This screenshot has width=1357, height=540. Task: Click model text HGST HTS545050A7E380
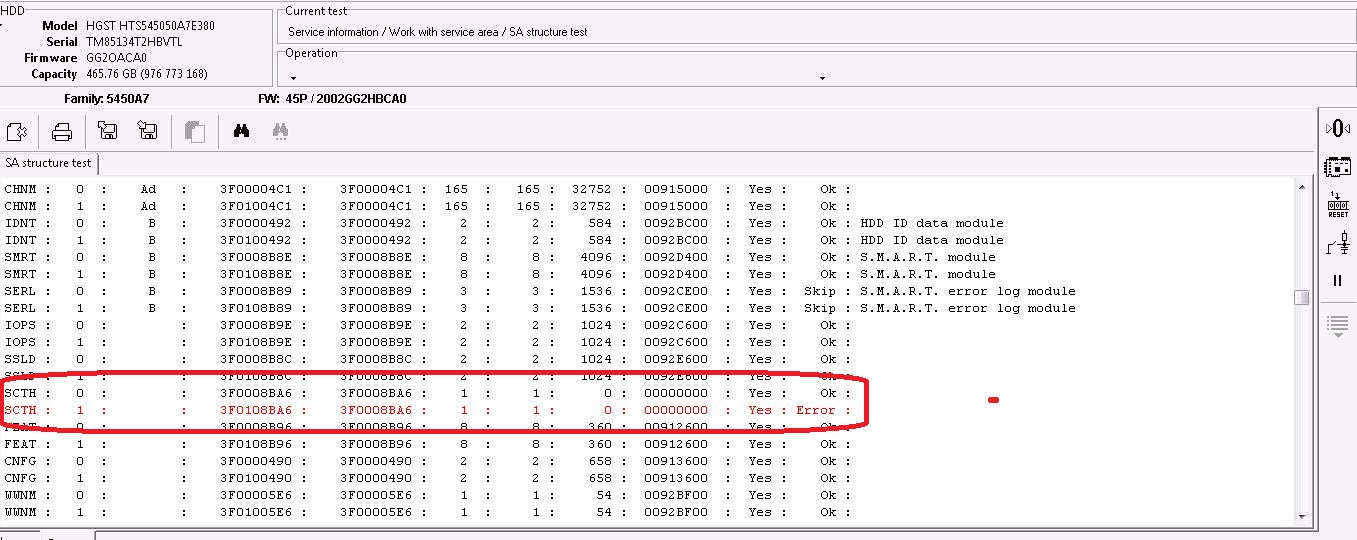point(150,26)
